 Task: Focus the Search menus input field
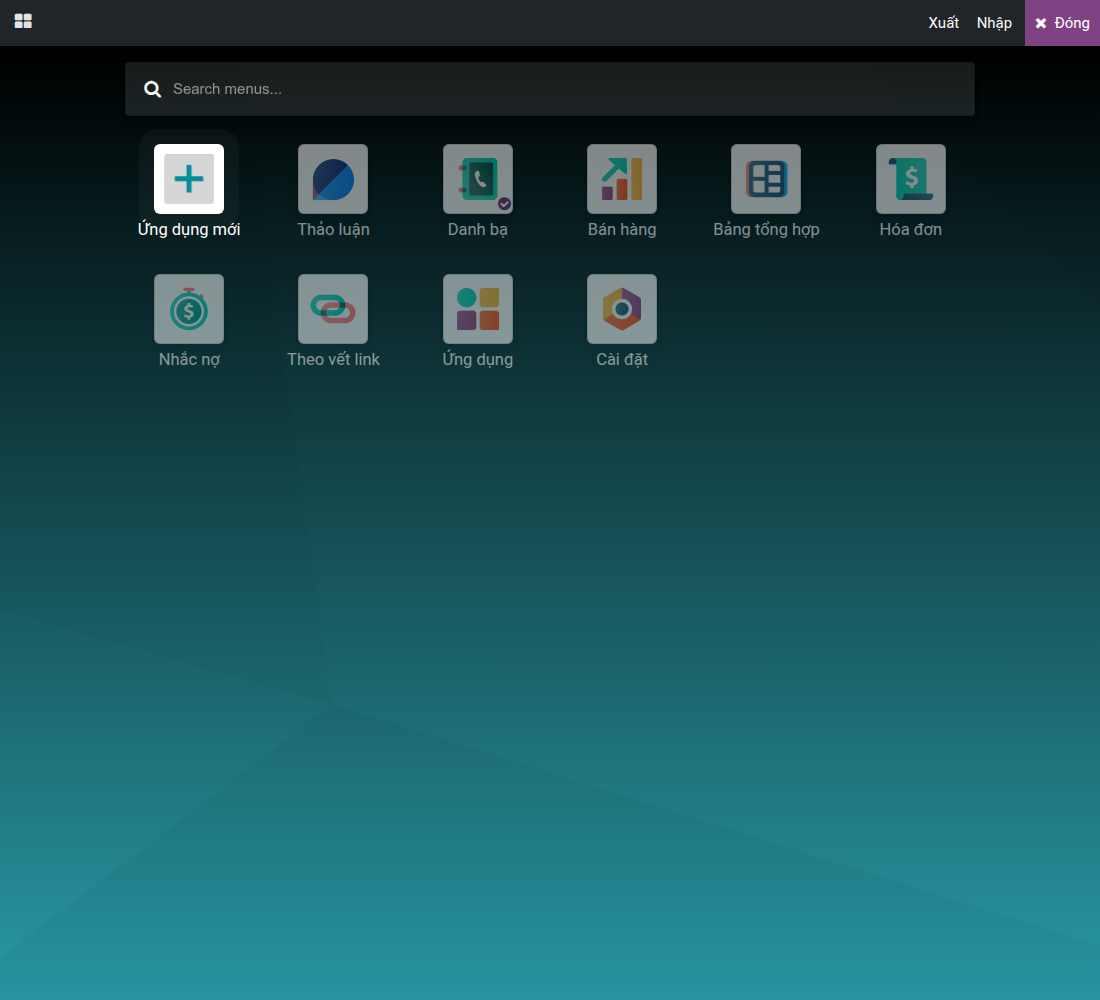tap(550, 89)
